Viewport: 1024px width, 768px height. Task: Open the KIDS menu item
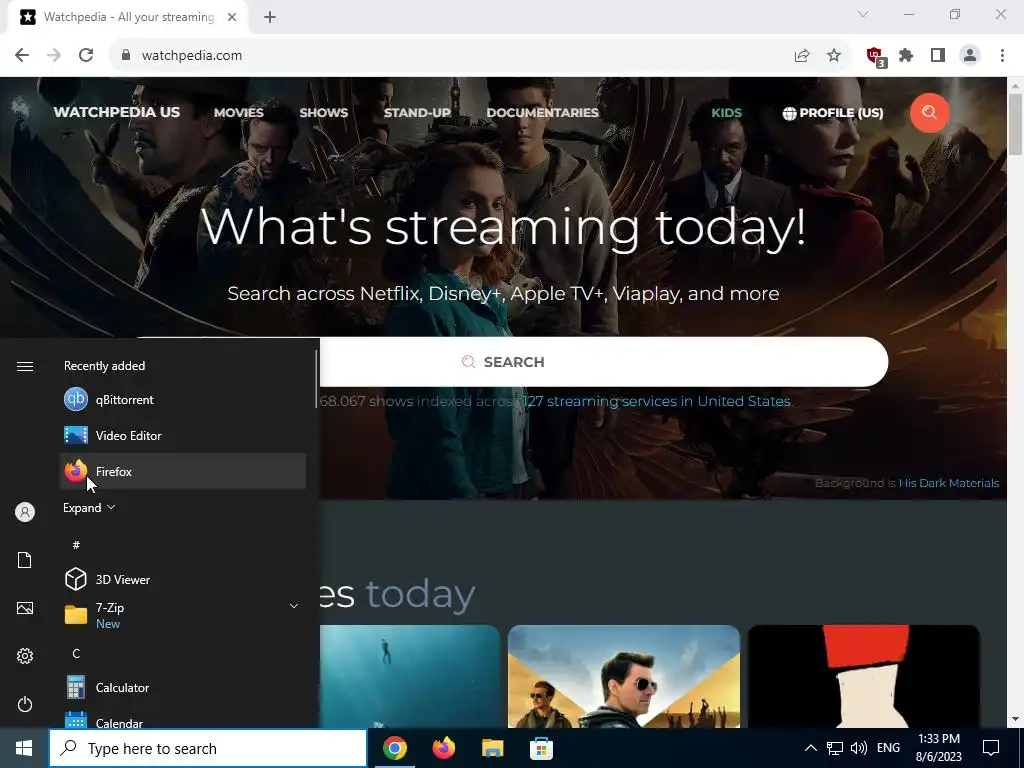tap(726, 112)
